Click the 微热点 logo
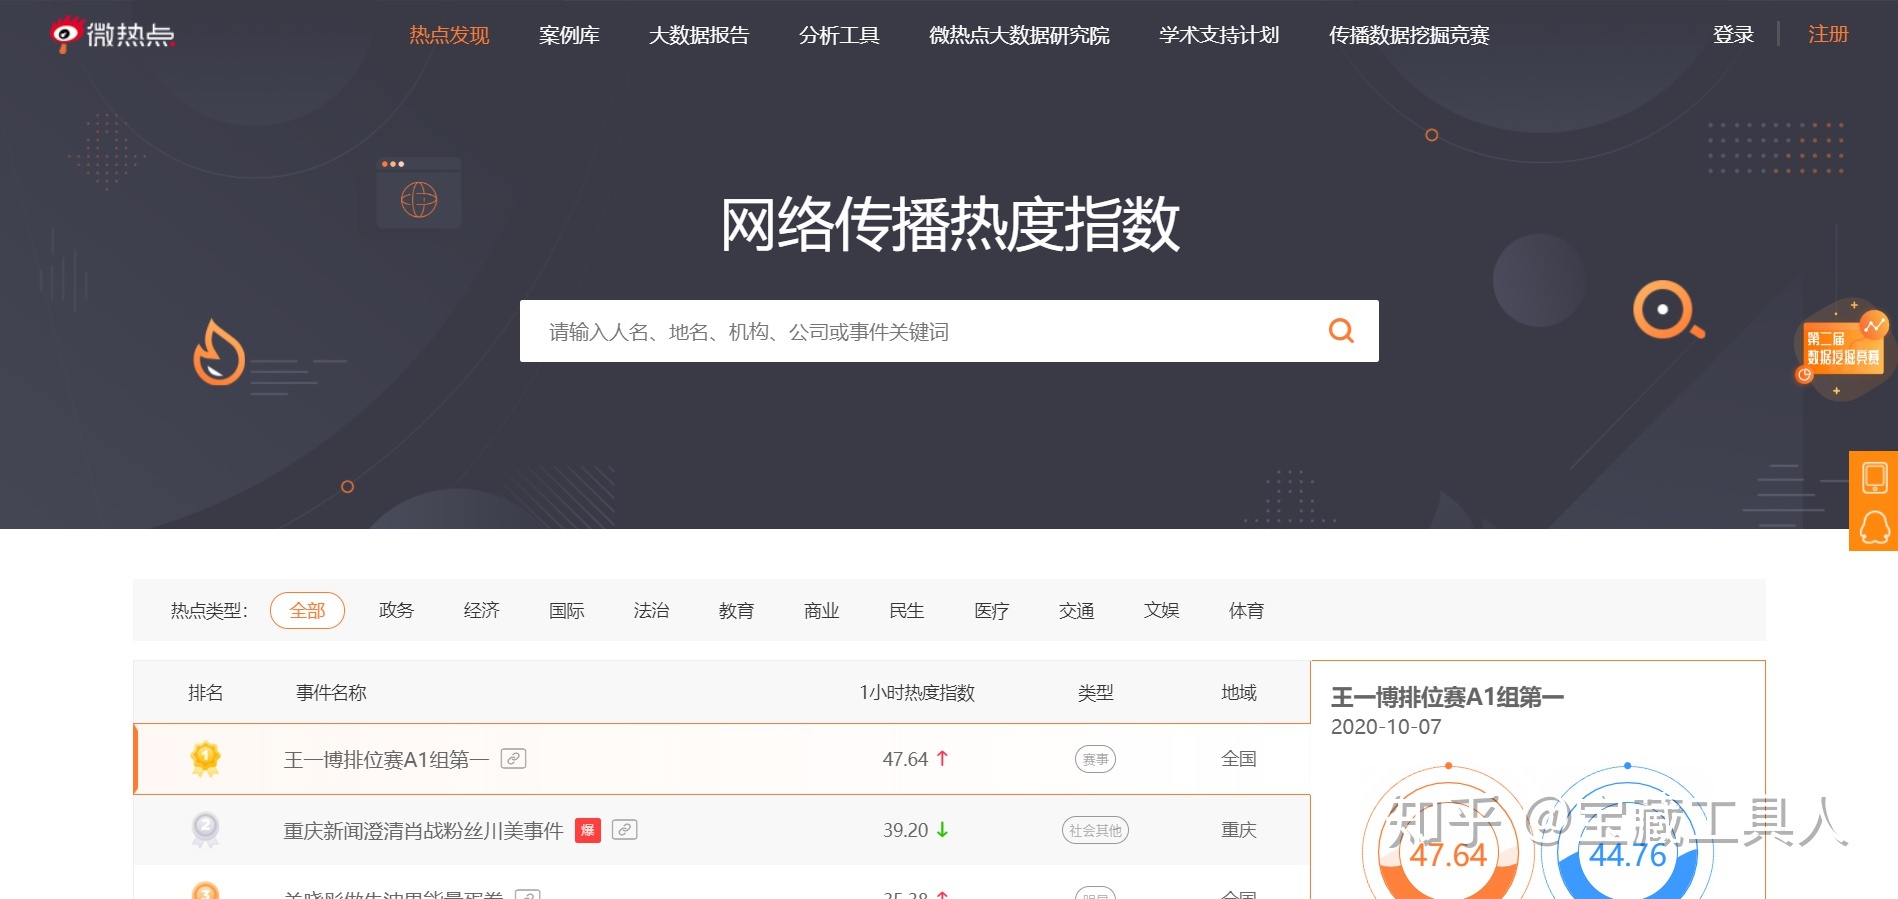This screenshot has height=899, width=1898. [x=113, y=34]
